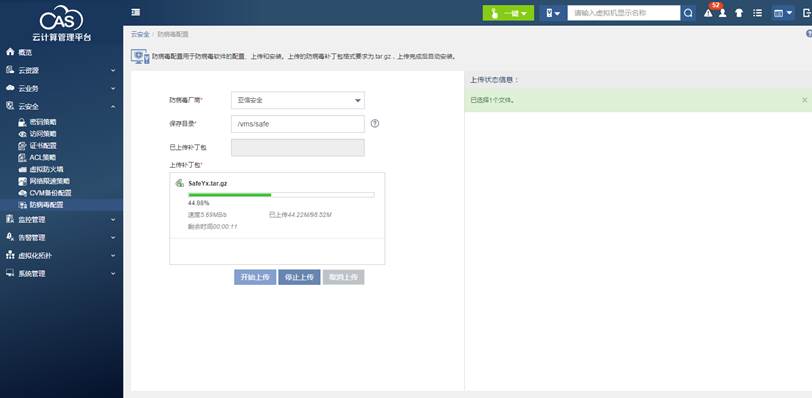
Task: Expand the 云资源 sidebar section
Action: (x=61, y=70)
